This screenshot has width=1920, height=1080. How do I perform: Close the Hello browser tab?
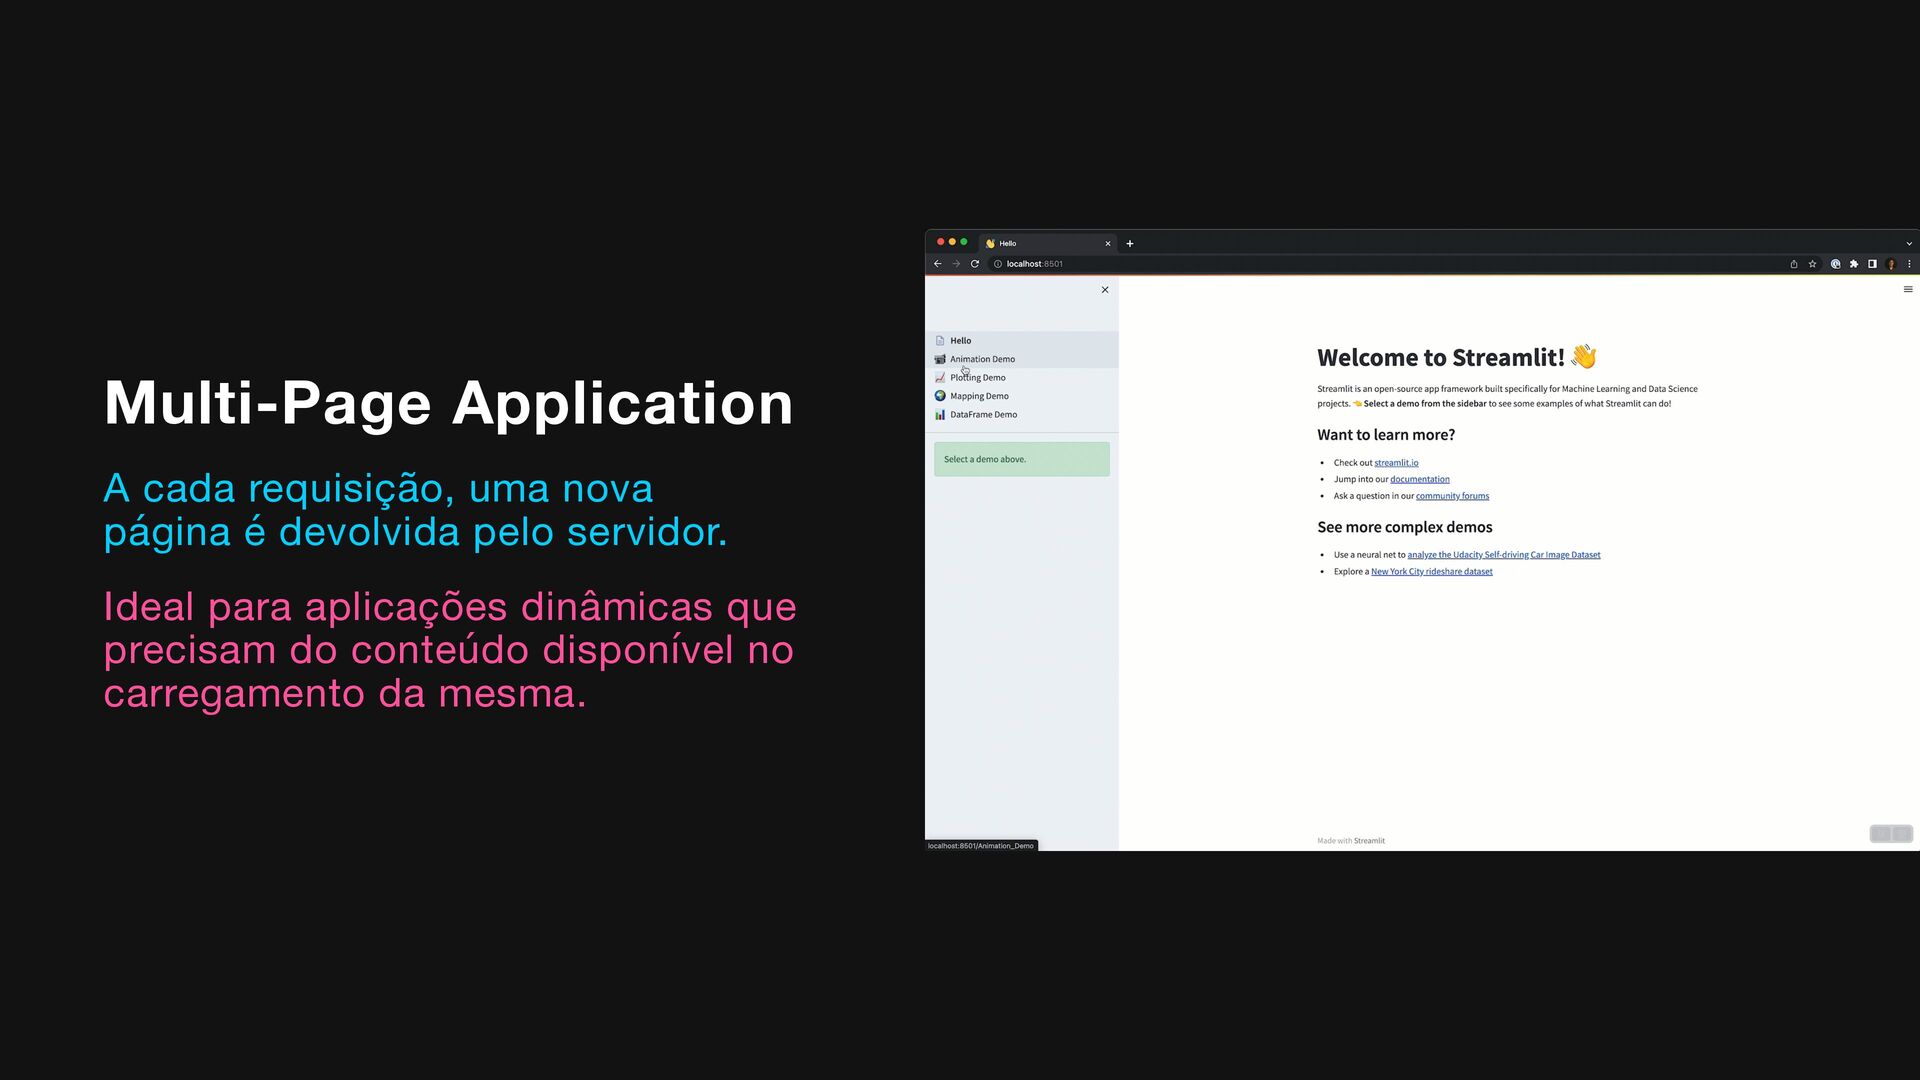coord(1108,243)
